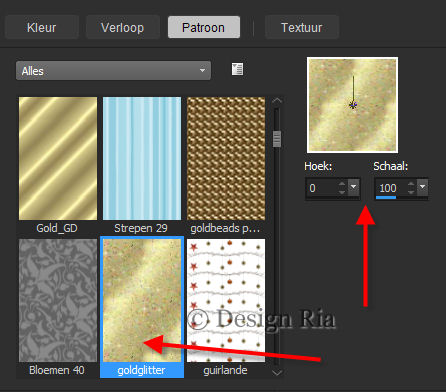Click the pattern list scrollbar handle
This screenshot has height=392, width=446.
pos(277,139)
